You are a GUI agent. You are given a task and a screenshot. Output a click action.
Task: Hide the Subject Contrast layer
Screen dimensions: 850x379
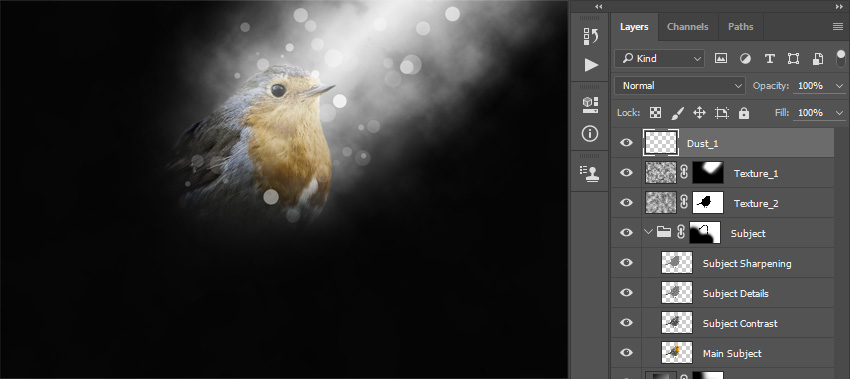[x=626, y=323]
